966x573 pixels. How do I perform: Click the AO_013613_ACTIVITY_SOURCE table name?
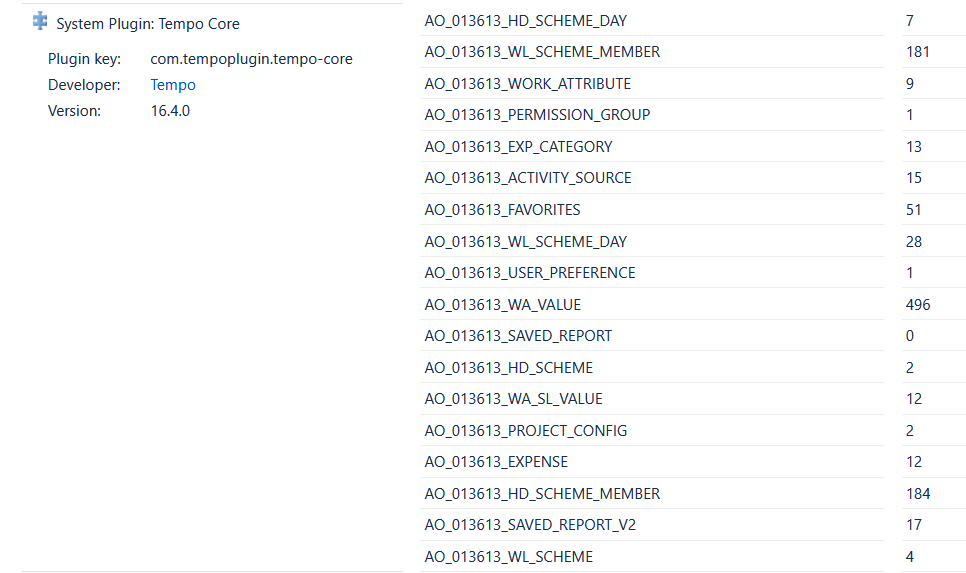tap(528, 178)
